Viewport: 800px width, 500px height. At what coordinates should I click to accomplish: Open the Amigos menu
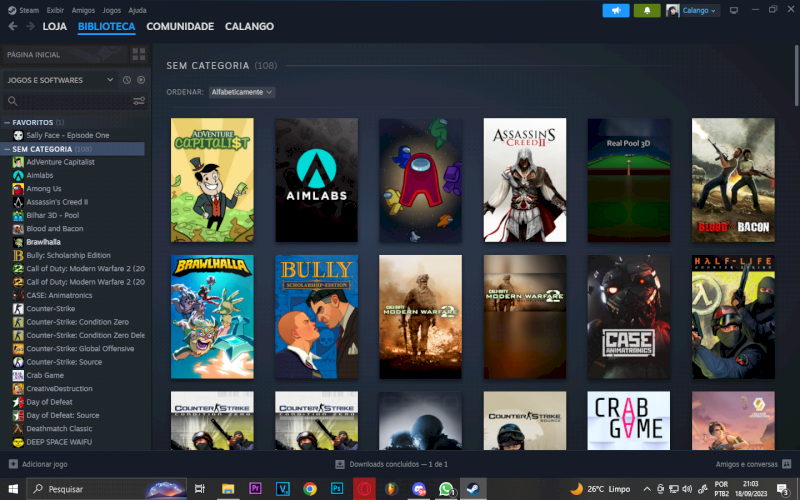(83, 10)
